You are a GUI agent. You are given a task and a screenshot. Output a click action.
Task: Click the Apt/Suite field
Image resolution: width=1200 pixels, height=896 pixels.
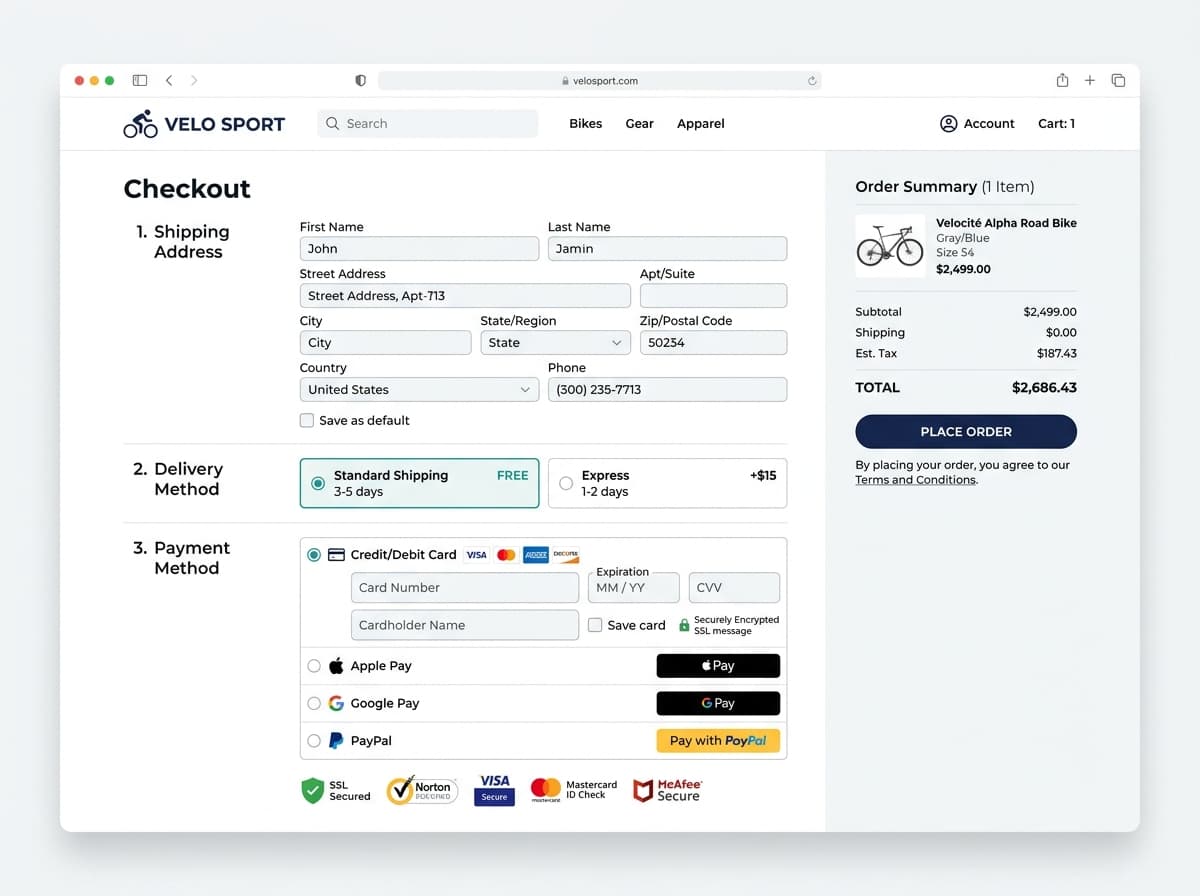point(713,296)
